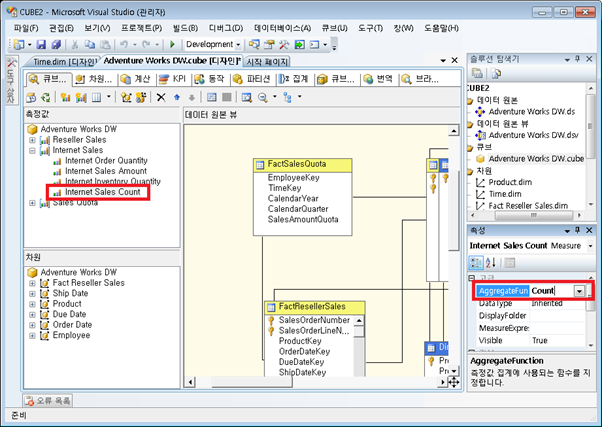Click the Find Table icon in cube toolbar
Image resolution: width=602 pixels, height=427 pixels.
tap(246, 98)
